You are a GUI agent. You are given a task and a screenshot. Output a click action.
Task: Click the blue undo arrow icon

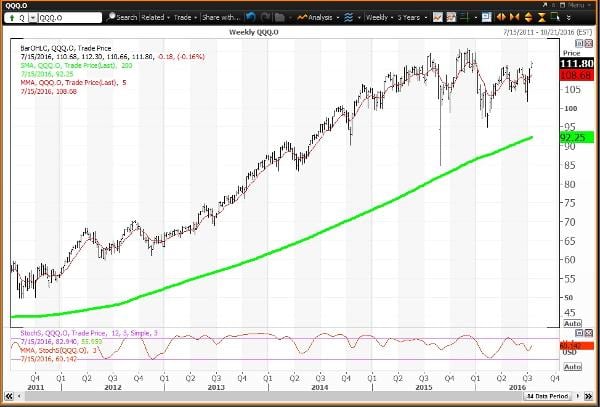coord(251,17)
